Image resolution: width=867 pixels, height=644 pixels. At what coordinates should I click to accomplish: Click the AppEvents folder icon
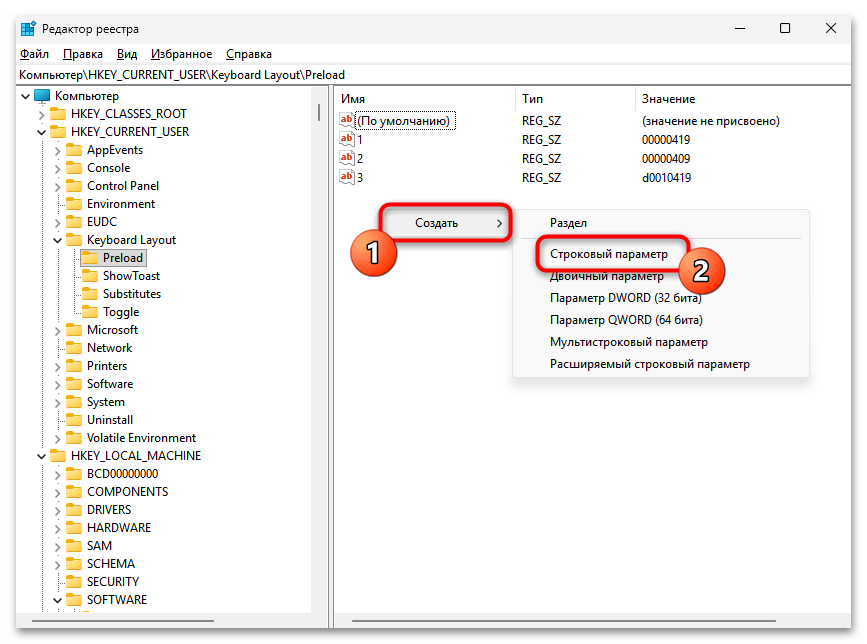point(74,150)
